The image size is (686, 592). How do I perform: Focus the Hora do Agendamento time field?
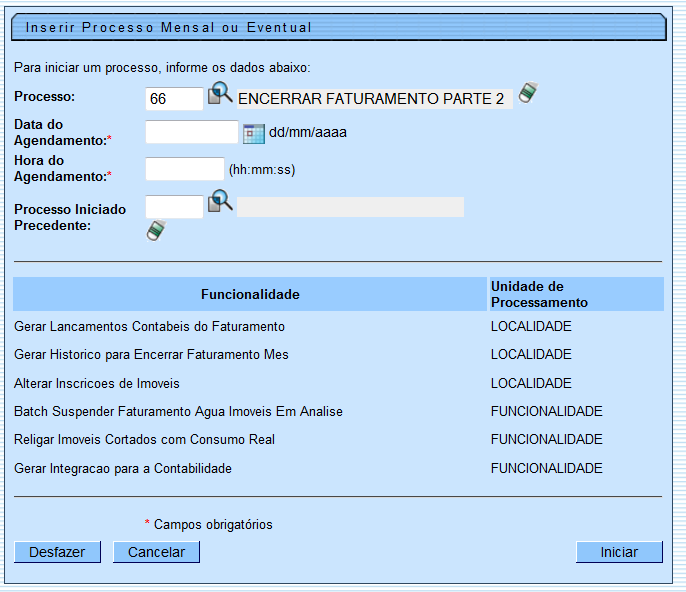tap(185, 169)
